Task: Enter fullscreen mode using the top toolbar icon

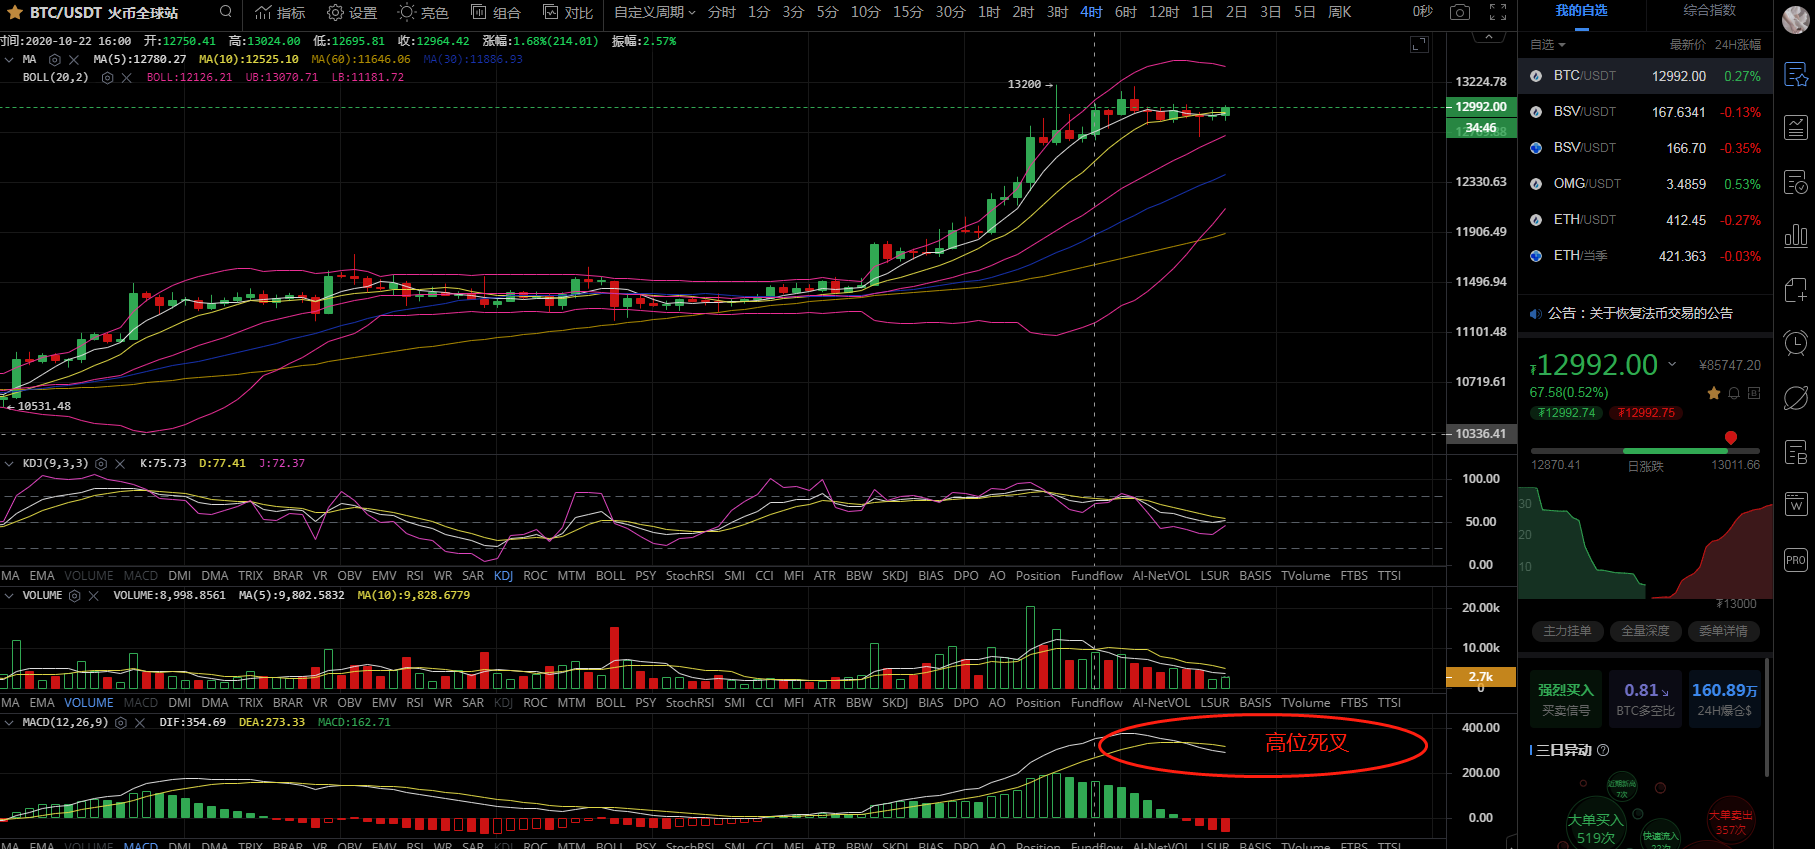Action: click(x=1498, y=12)
